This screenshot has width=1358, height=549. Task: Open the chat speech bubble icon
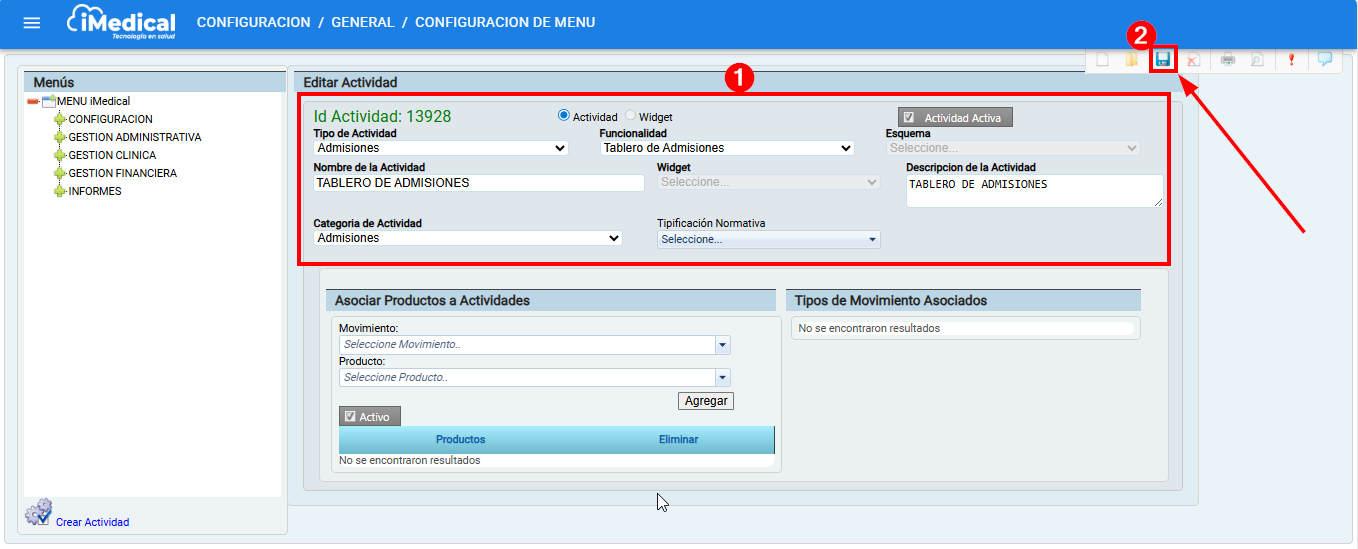point(1324,59)
